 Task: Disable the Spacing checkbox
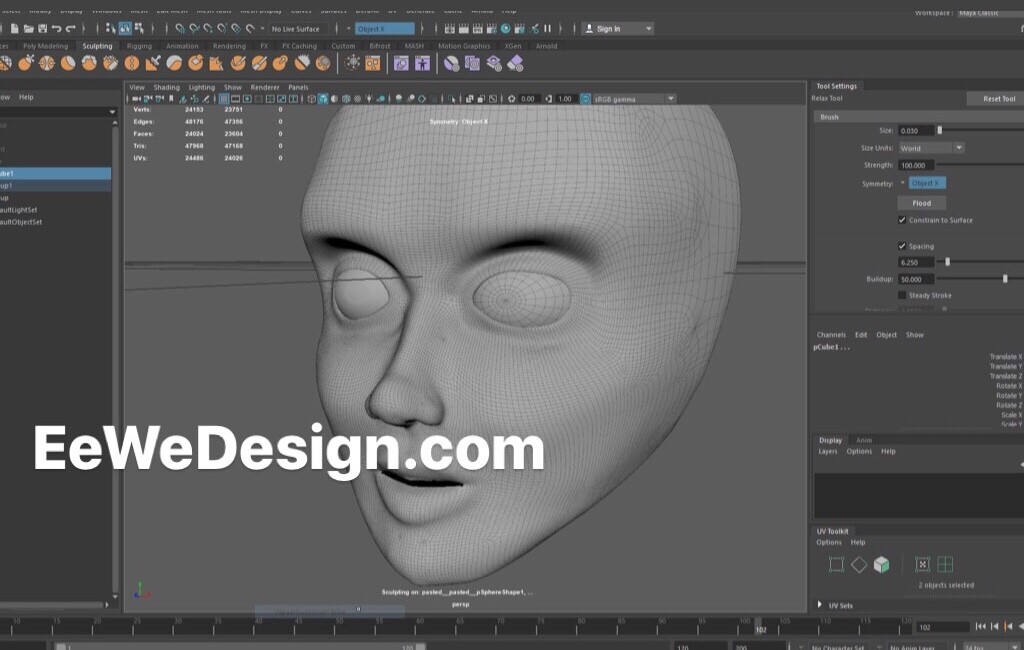pos(901,246)
